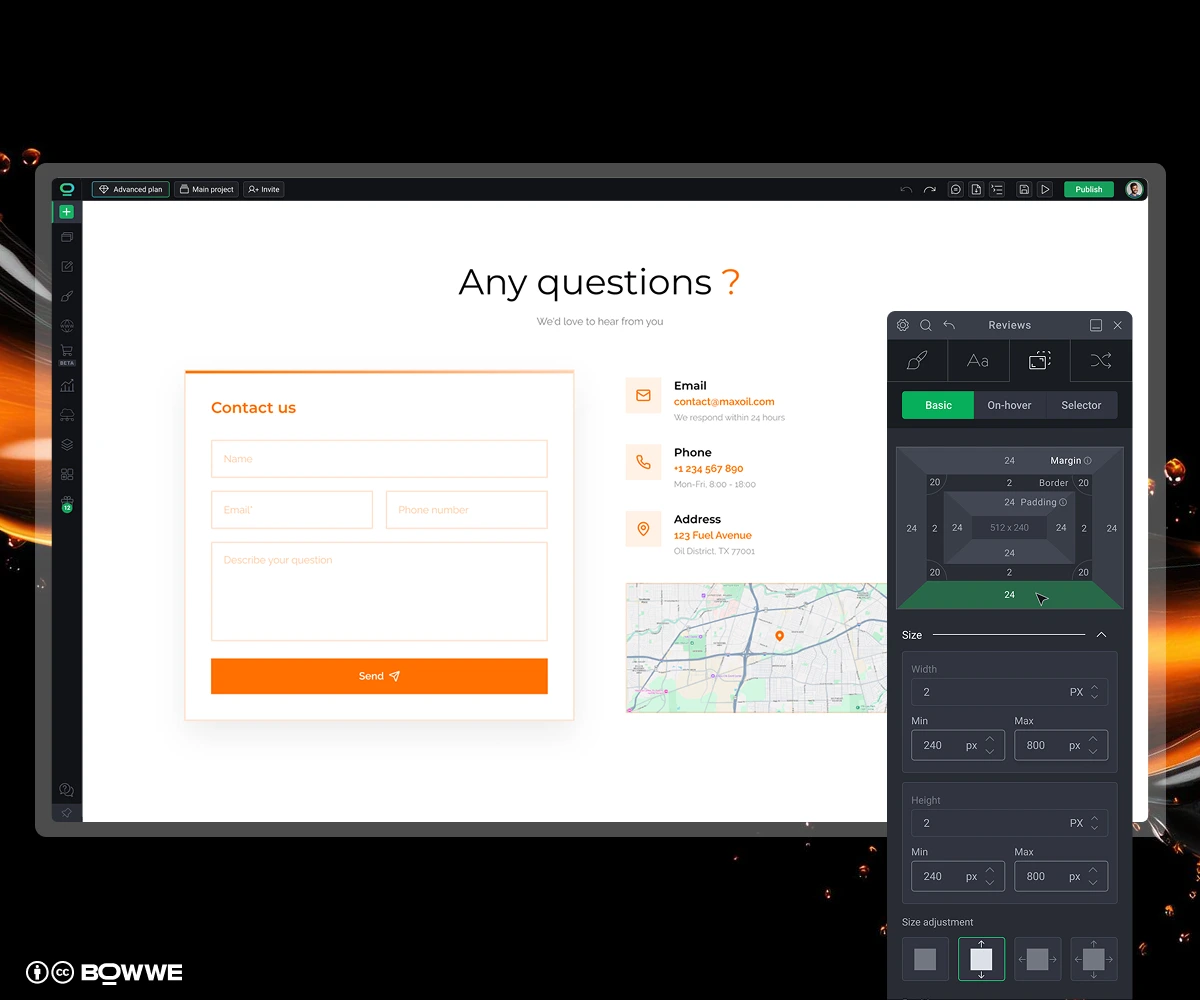Click the preview play icon
Viewport: 1200px width, 1000px height.
coord(1045,189)
